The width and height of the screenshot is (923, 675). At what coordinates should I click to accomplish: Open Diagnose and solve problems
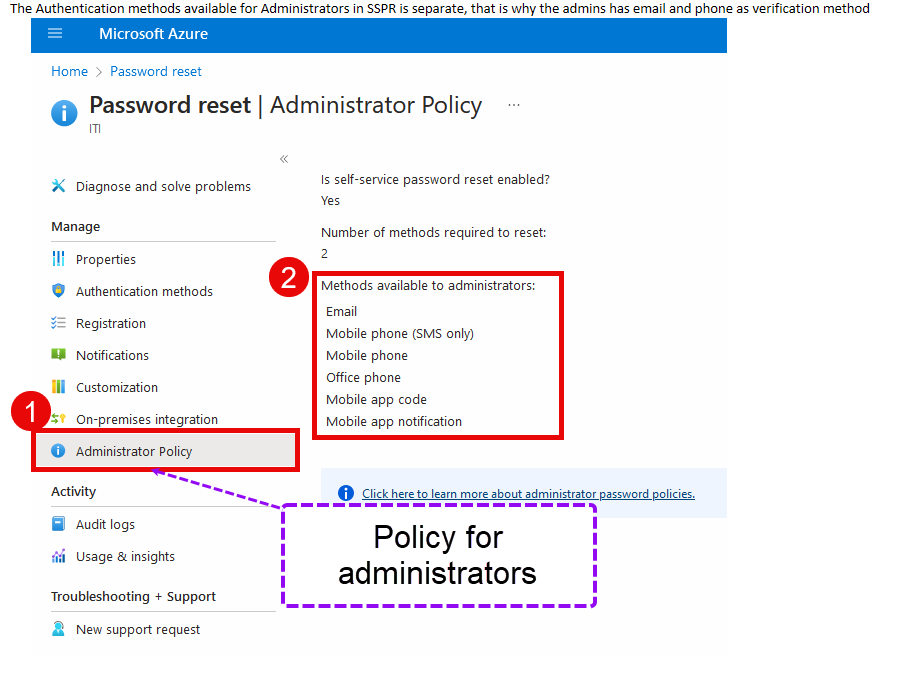point(163,187)
